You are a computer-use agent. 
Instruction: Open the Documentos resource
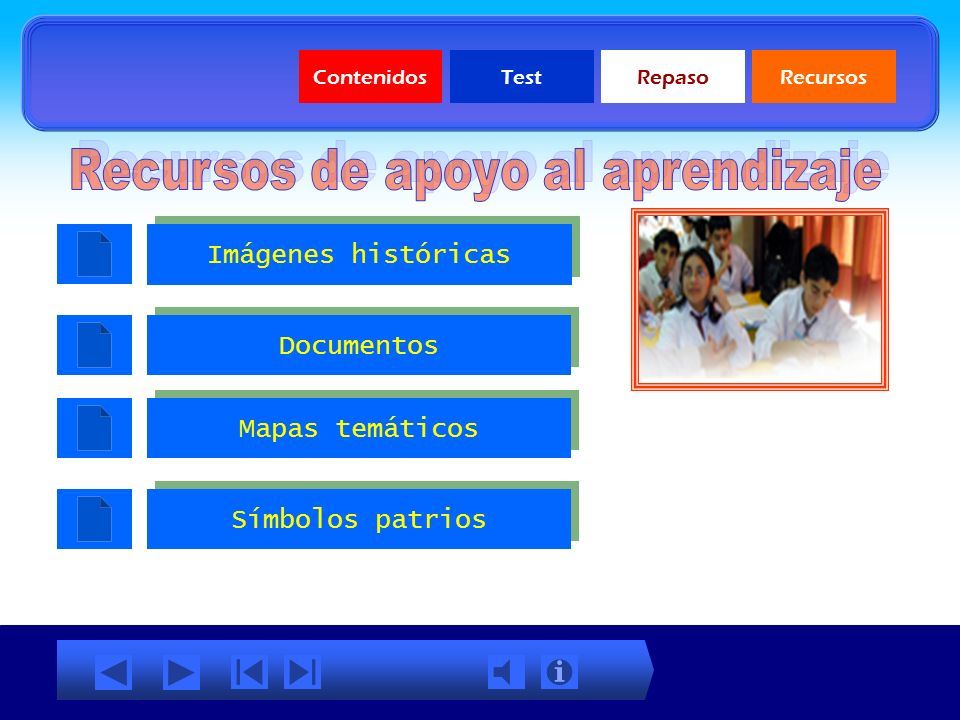359,345
